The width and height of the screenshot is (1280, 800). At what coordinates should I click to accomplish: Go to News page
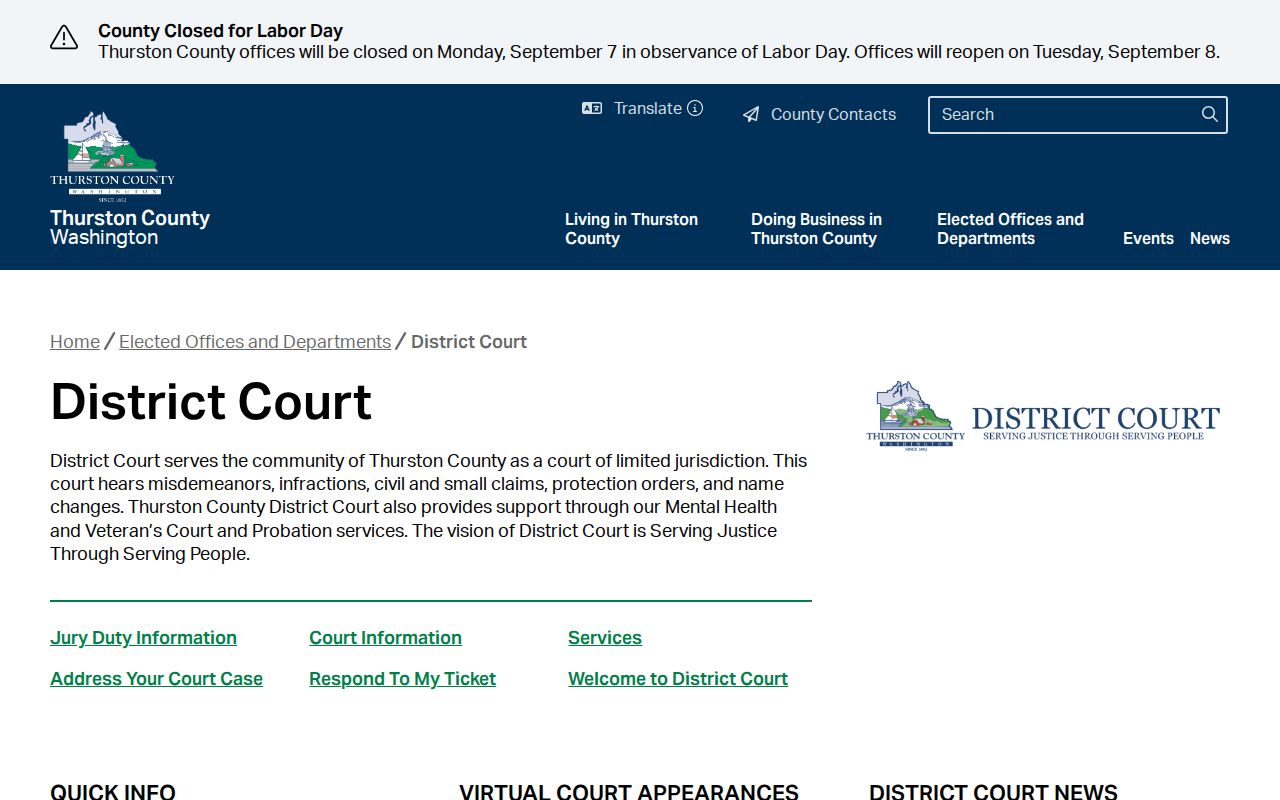1210,238
